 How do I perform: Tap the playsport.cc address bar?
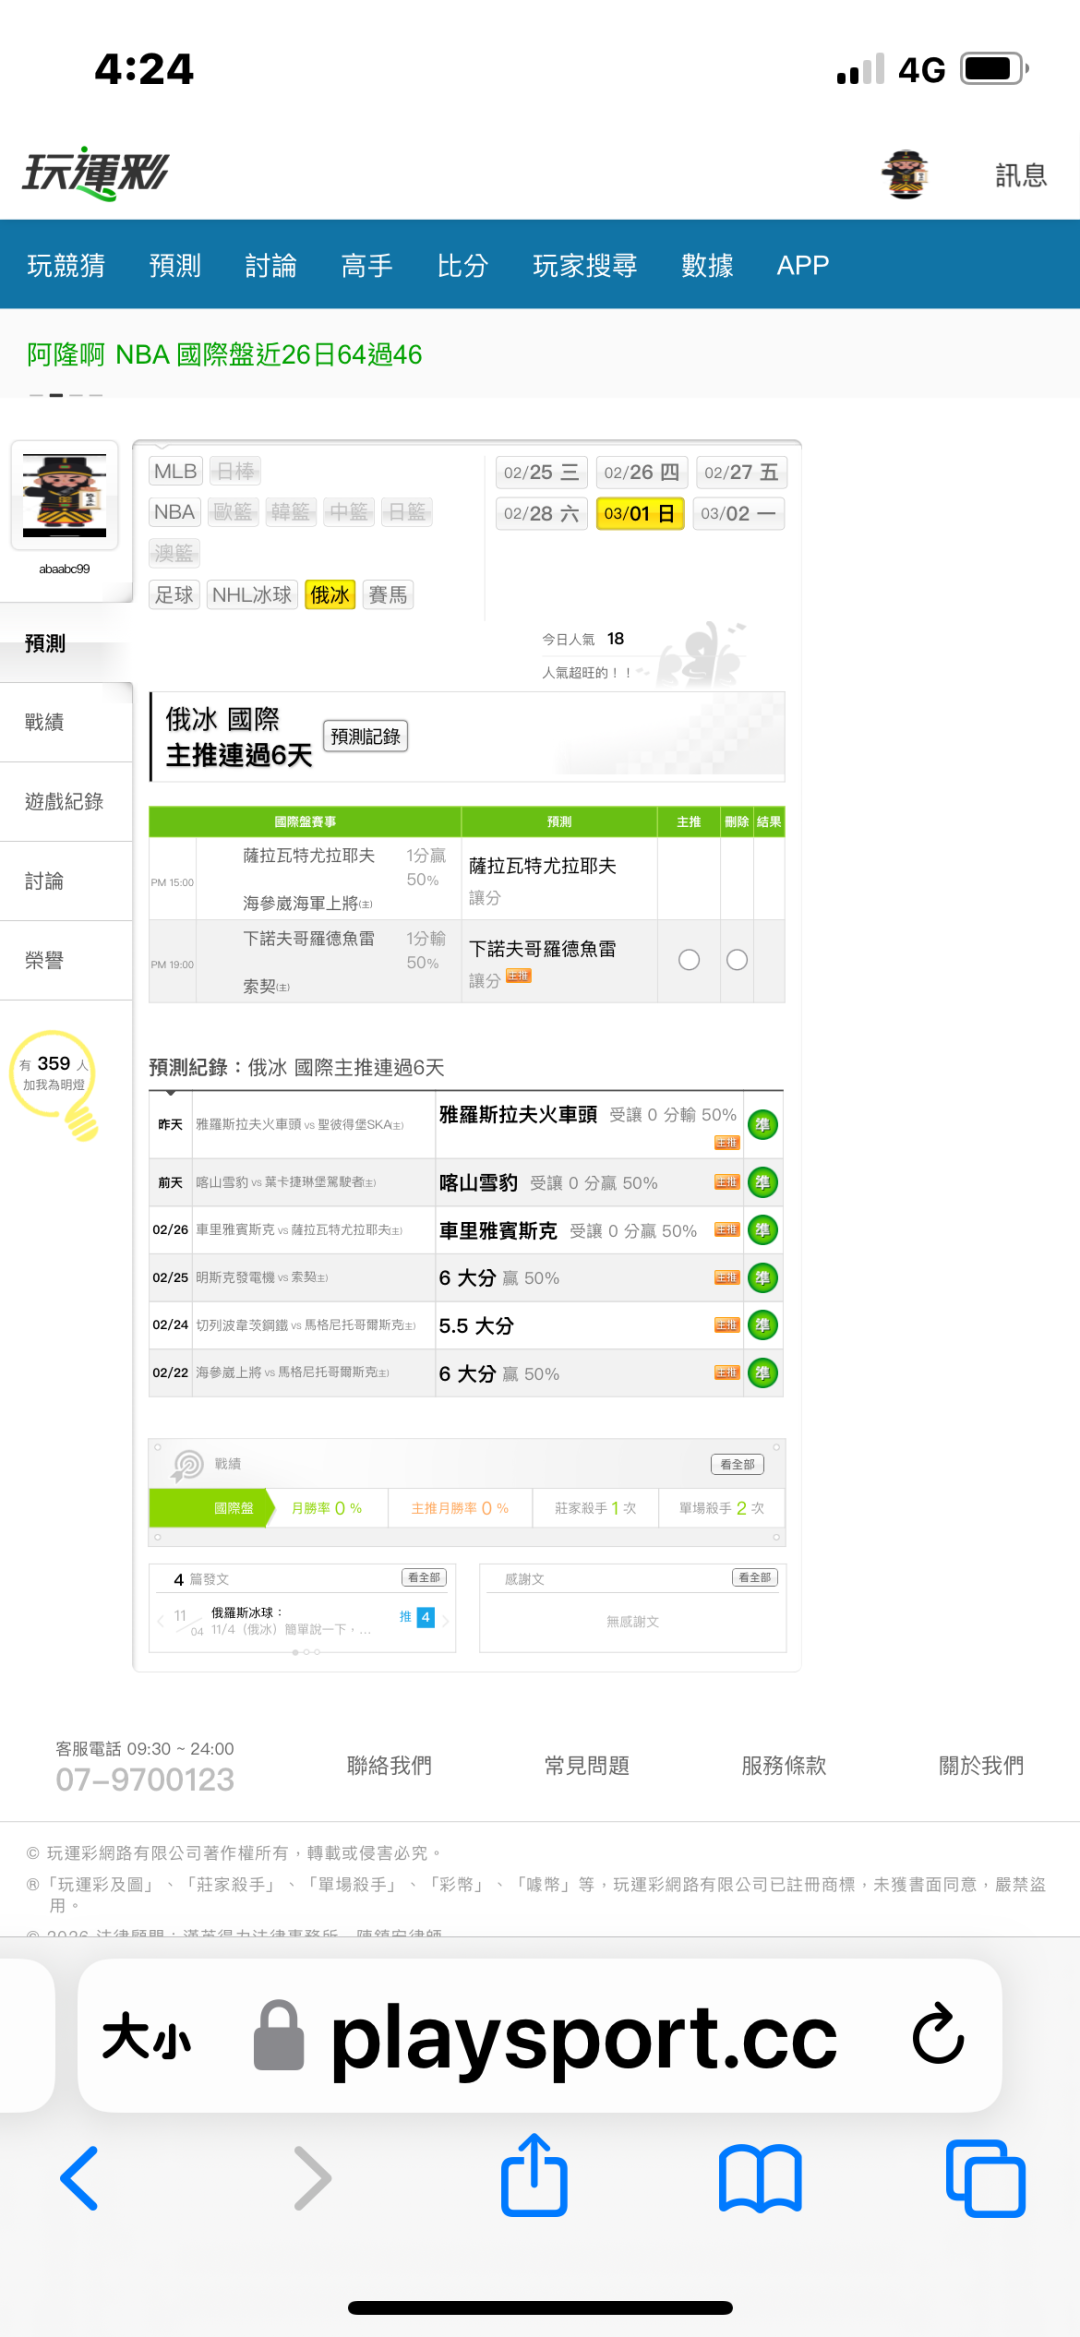[584, 2036]
